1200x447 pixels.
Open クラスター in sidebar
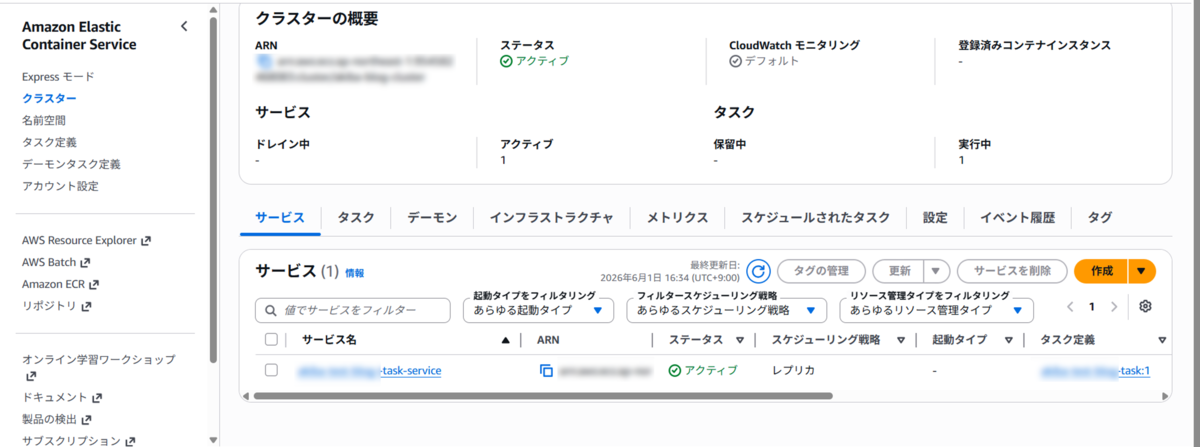(x=49, y=98)
